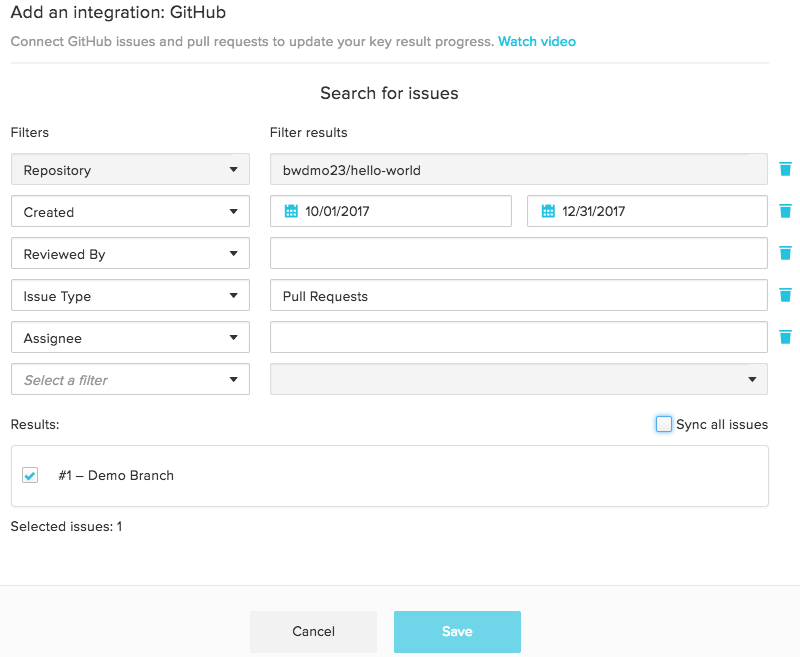Screen dimensions: 800x657
Task: Open the Assignee filter dropdown
Action: pos(130,337)
